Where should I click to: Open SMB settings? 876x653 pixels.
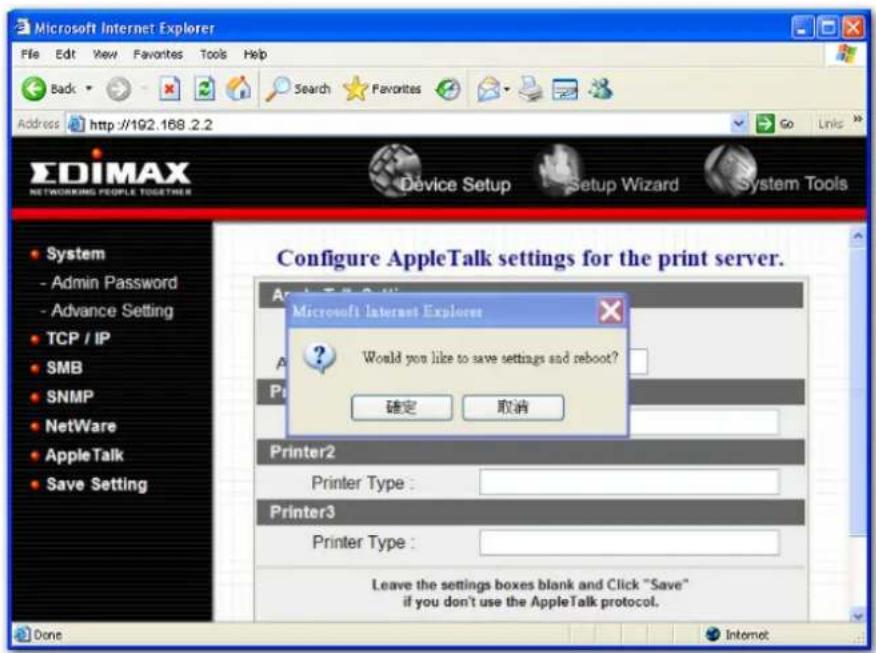pos(64,368)
